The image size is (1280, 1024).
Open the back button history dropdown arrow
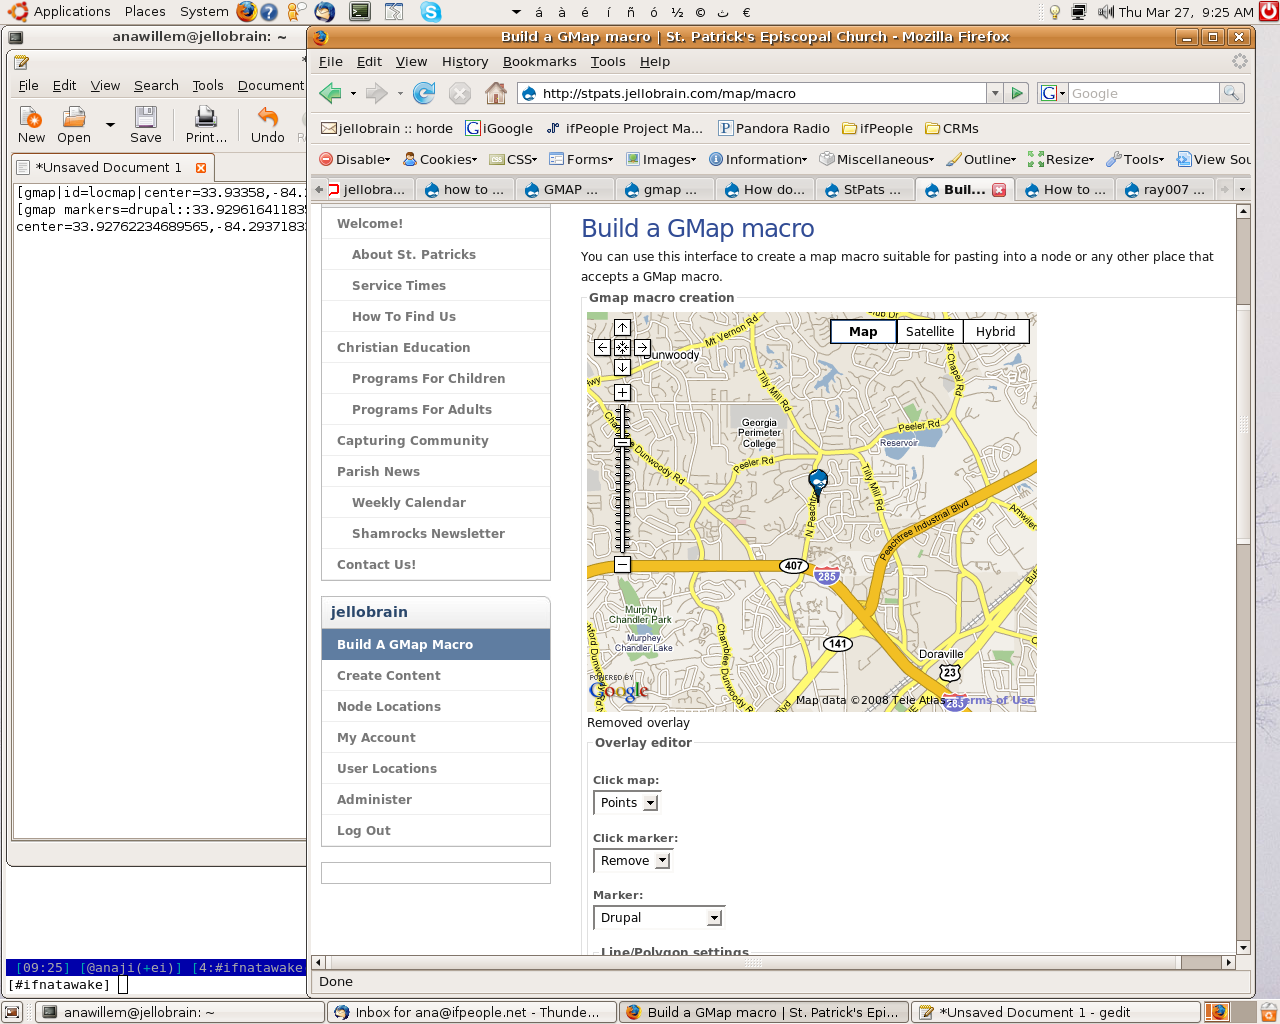(353, 93)
